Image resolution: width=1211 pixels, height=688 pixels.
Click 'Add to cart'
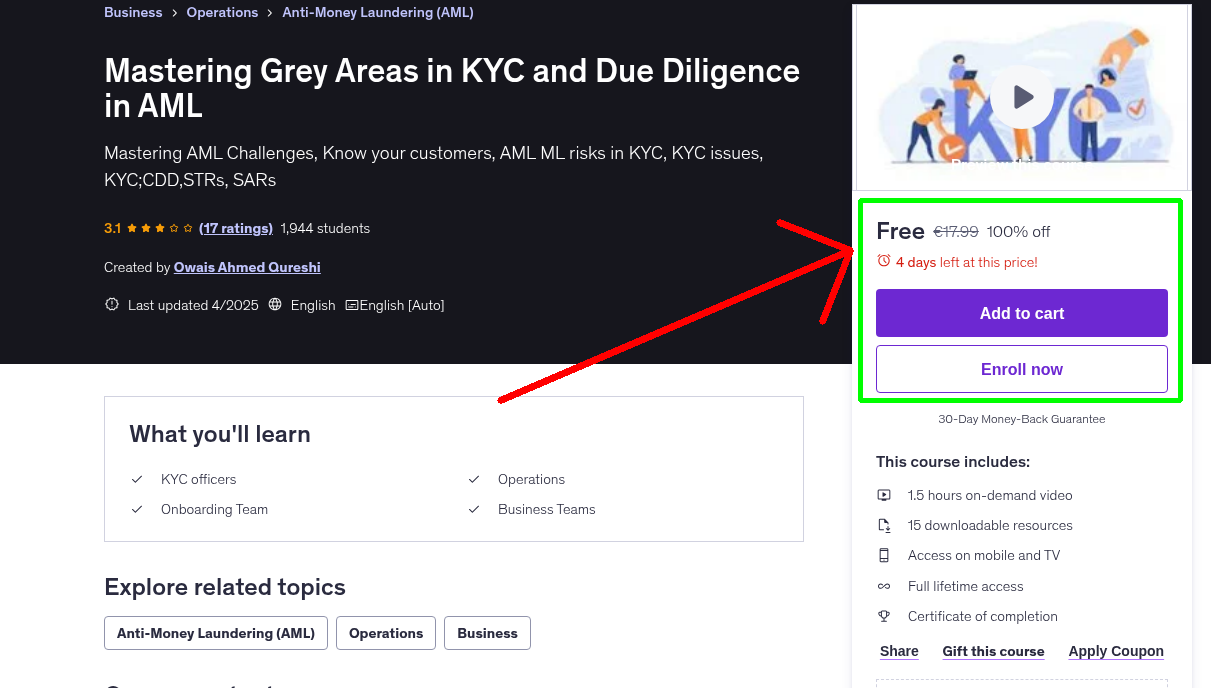[1021, 313]
